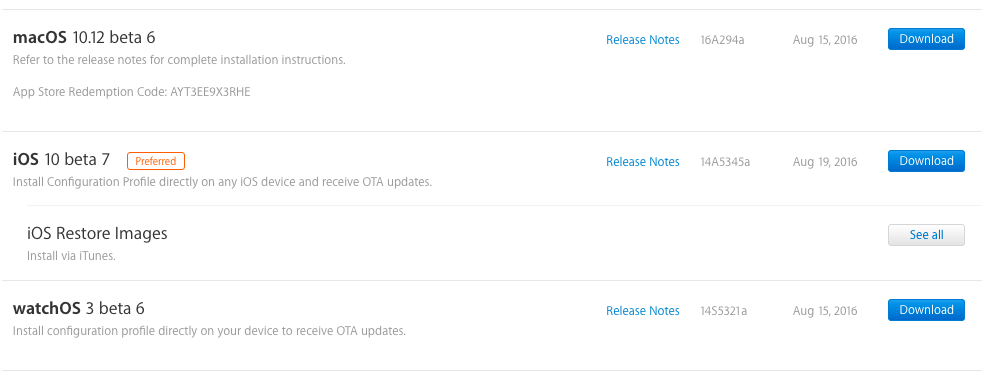996x372 pixels.
Task: Click the iOS Restore Images heading
Action: coord(97,234)
